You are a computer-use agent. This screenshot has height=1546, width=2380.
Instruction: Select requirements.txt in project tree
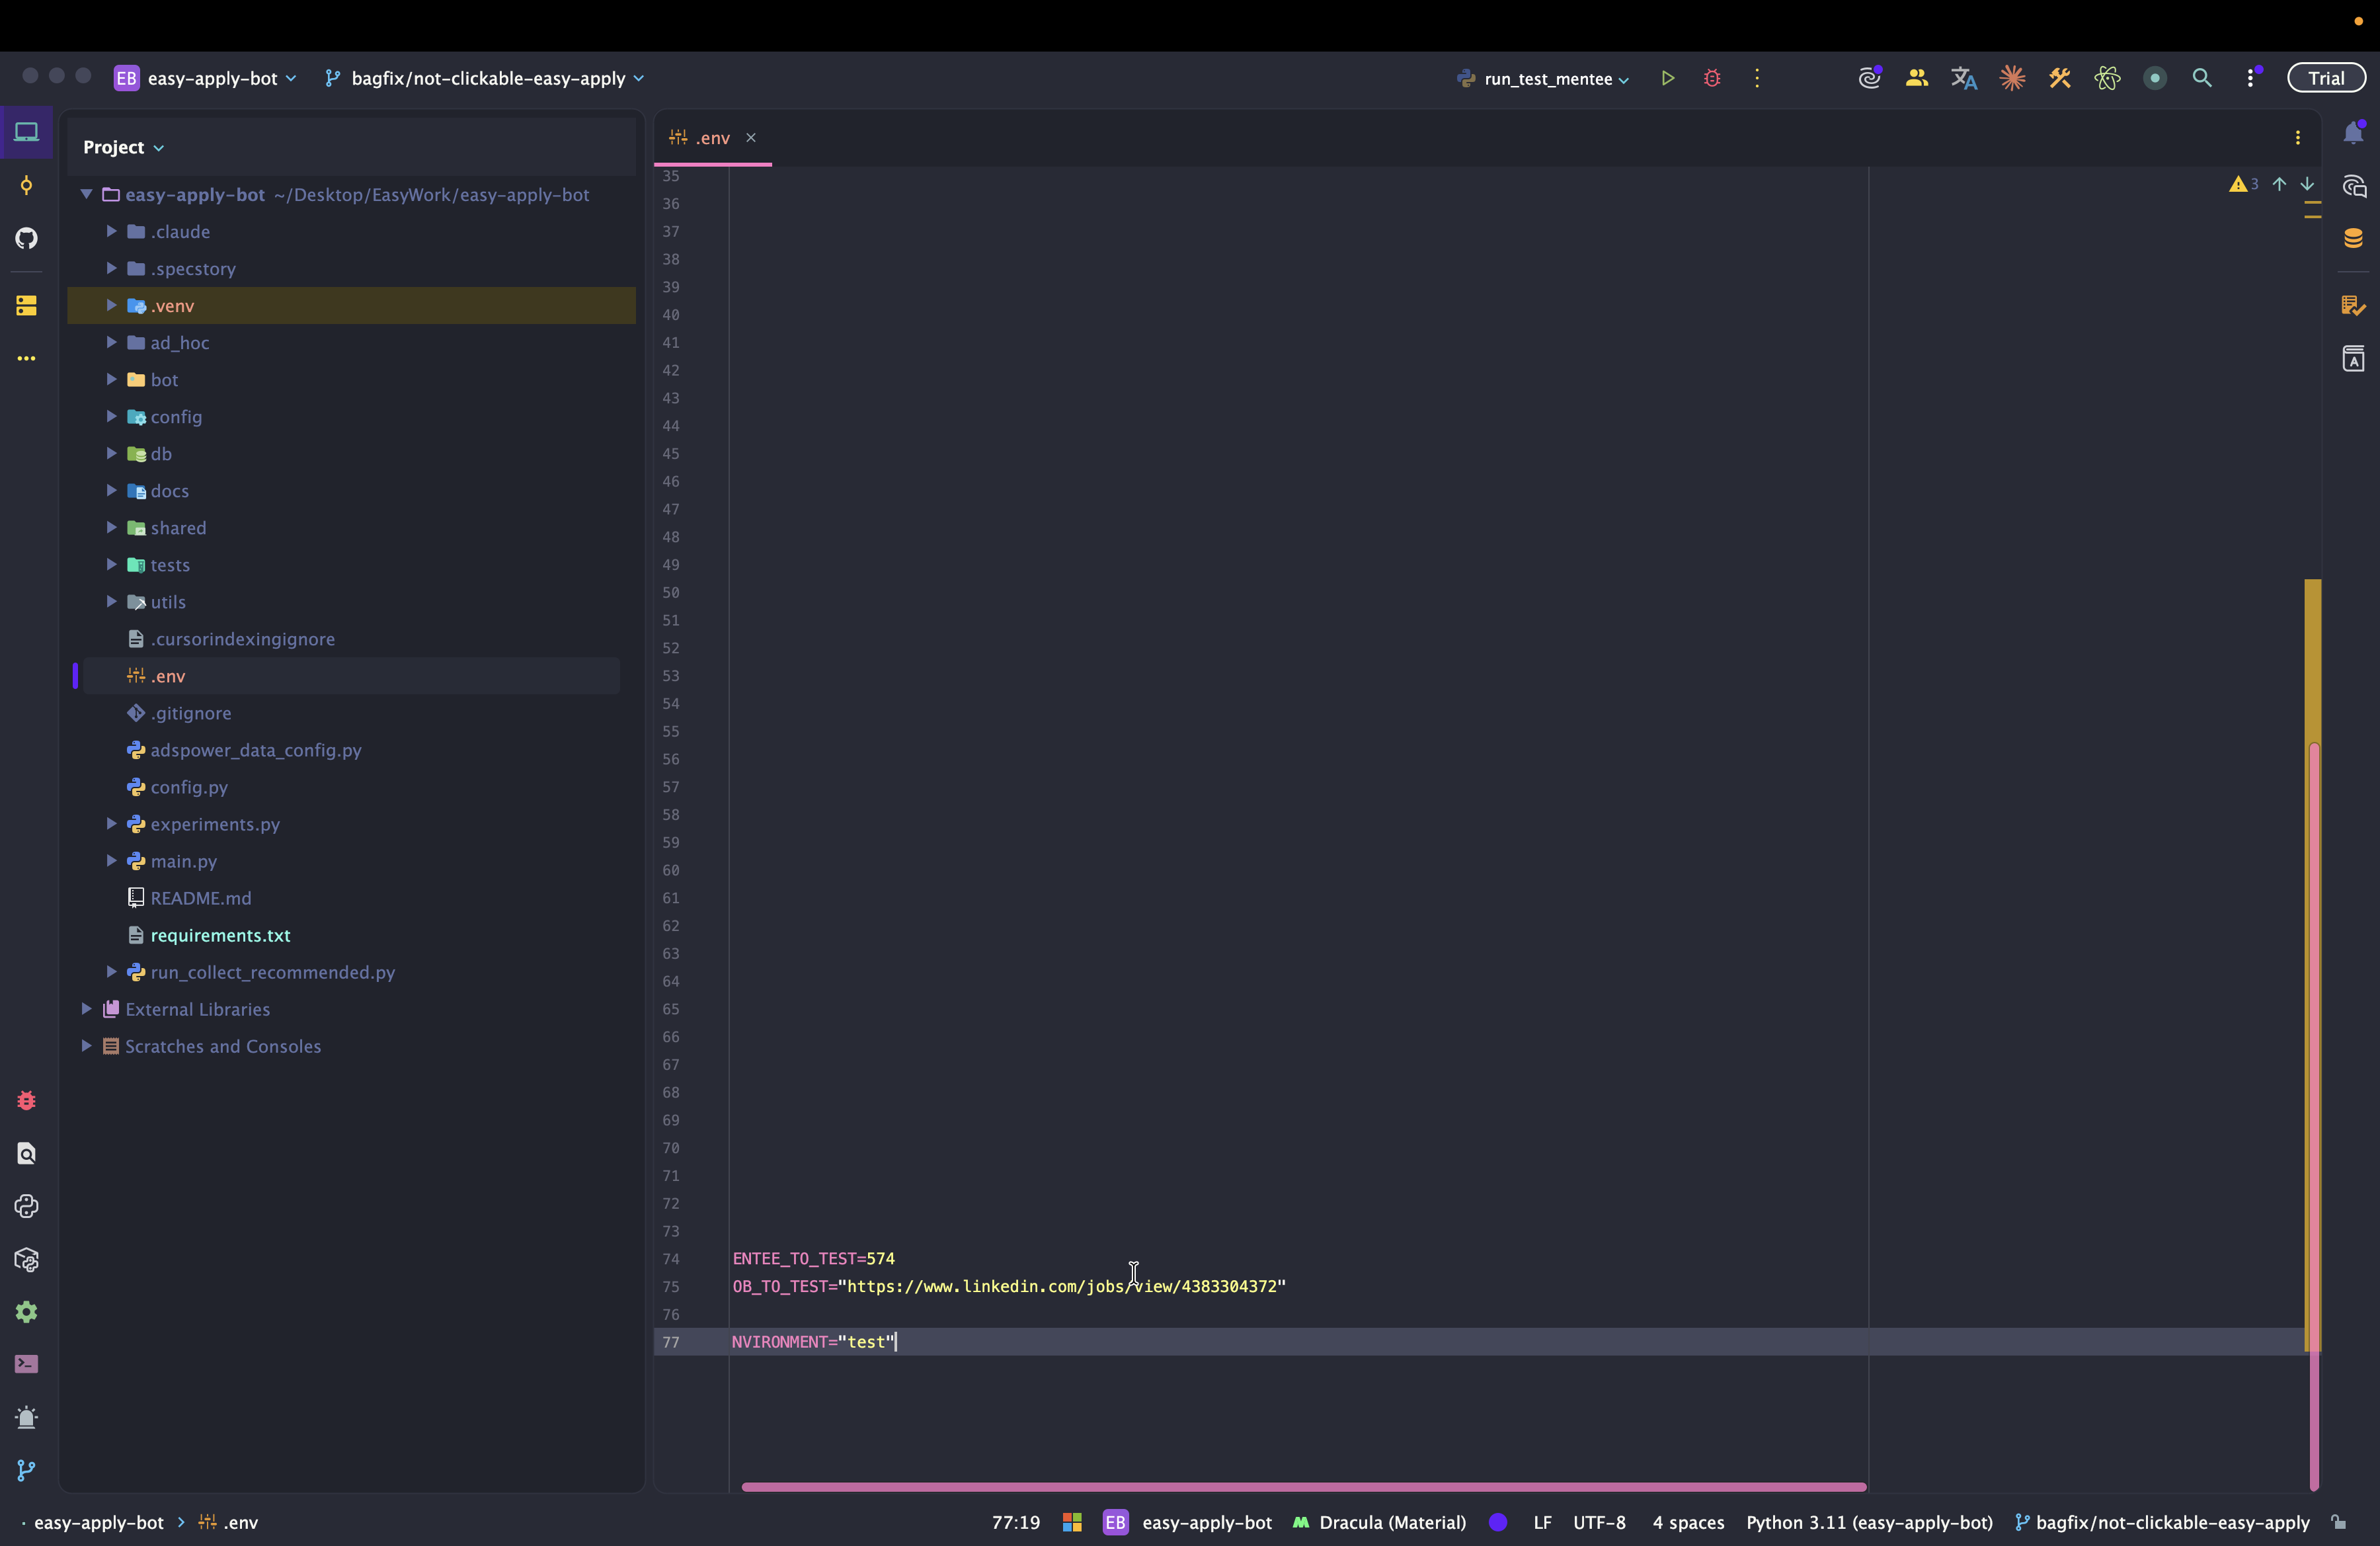tap(220, 935)
